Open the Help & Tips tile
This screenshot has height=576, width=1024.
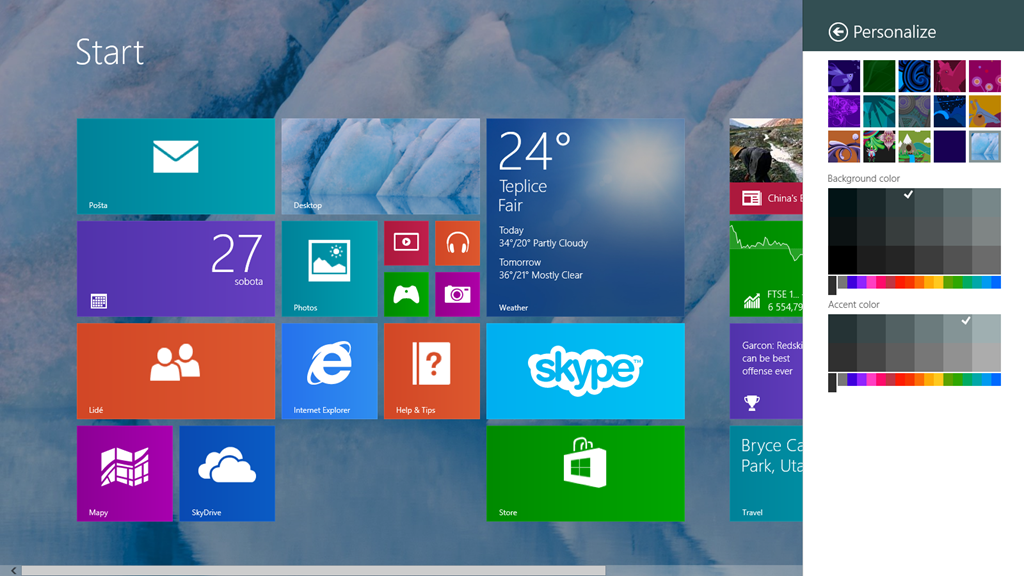pos(431,370)
